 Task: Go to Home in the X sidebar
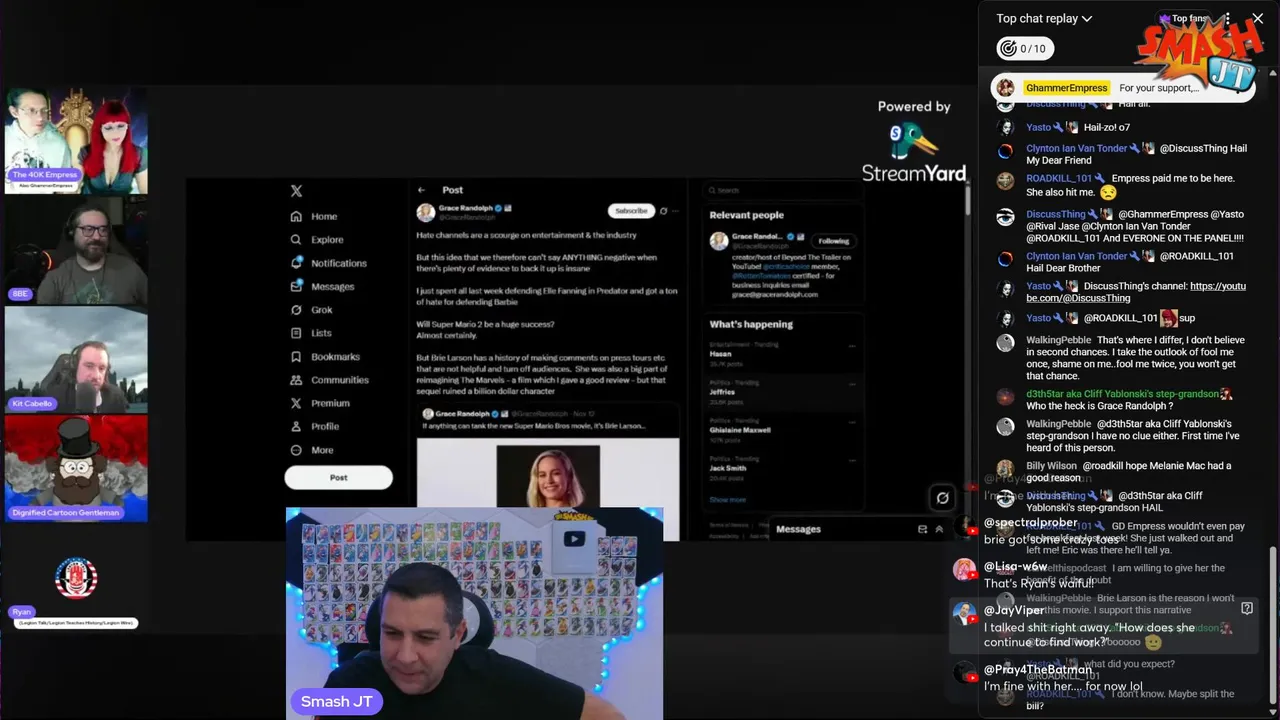click(314, 216)
